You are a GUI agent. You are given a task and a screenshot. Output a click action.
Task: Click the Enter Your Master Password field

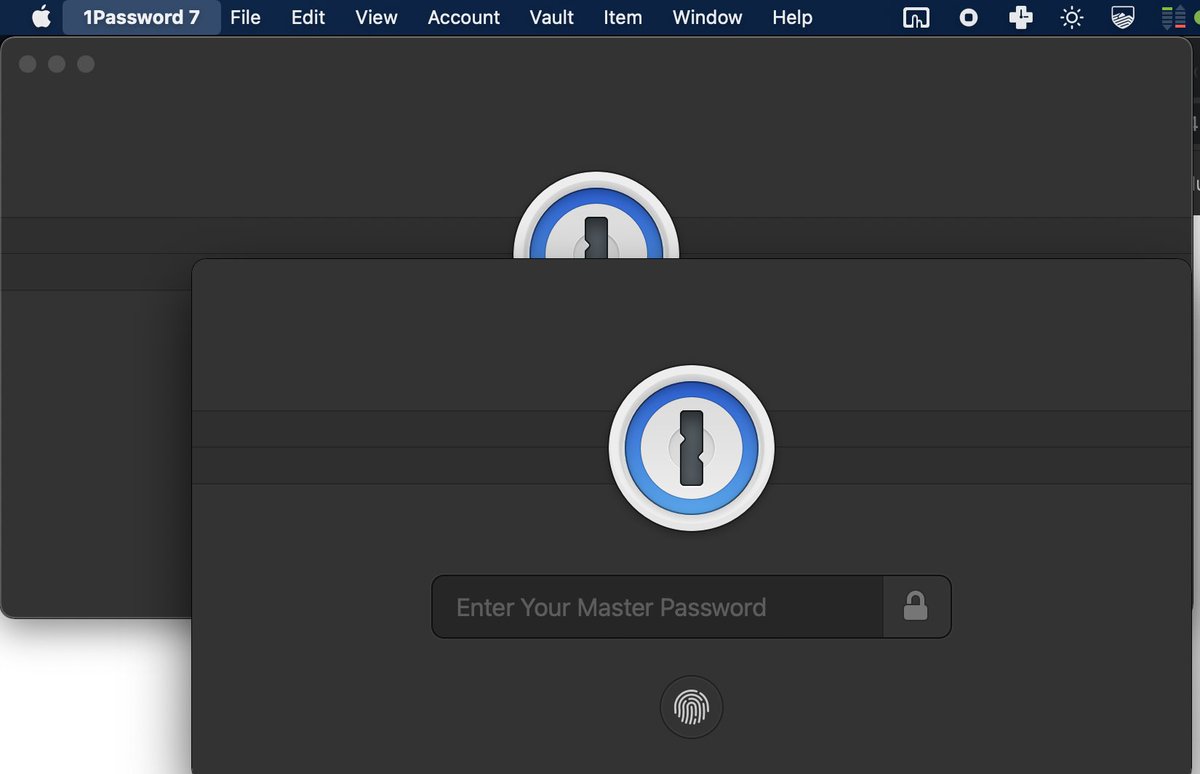[x=658, y=607]
